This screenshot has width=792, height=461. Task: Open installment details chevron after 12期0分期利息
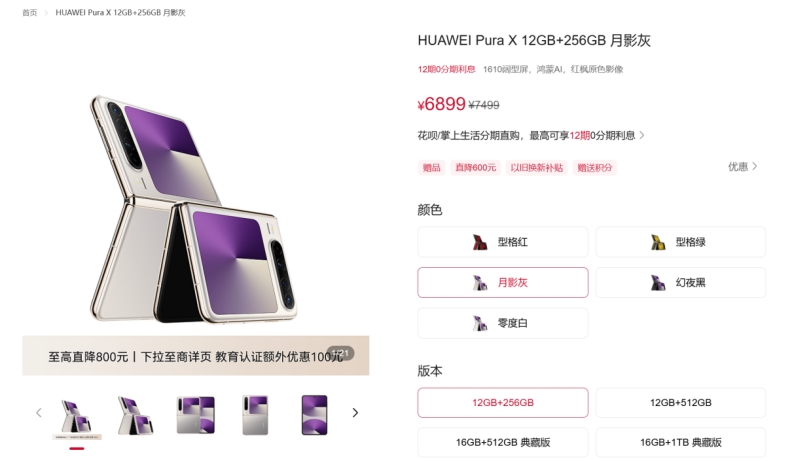click(x=642, y=135)
